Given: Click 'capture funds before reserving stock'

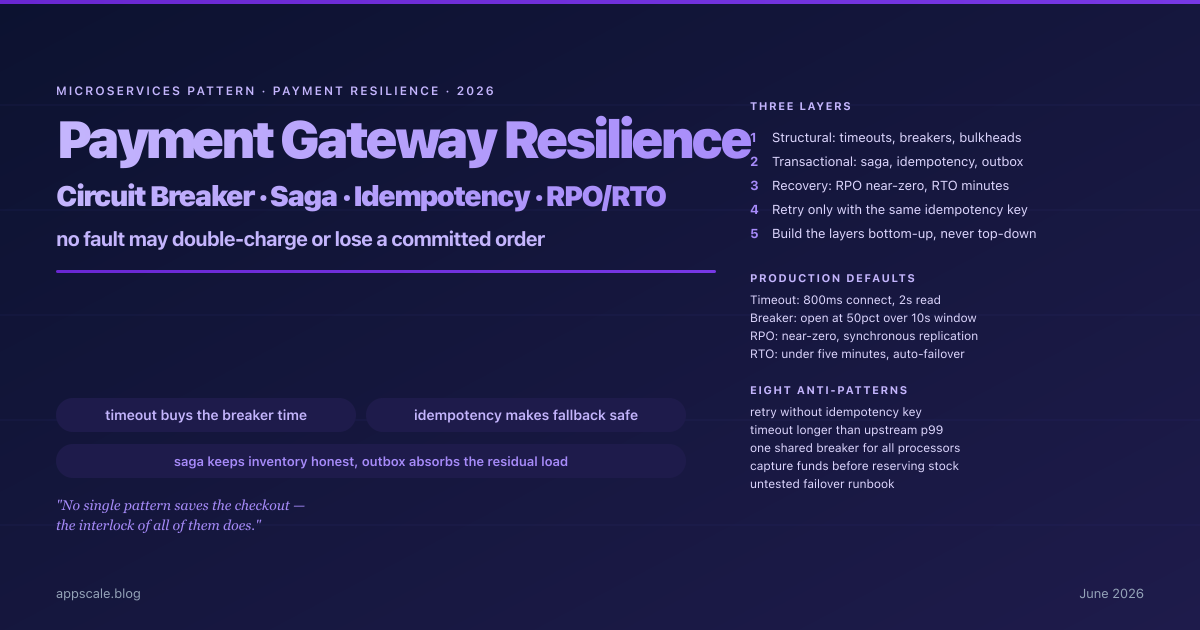Looking at the screenshot, I should [x=854, y=466].
